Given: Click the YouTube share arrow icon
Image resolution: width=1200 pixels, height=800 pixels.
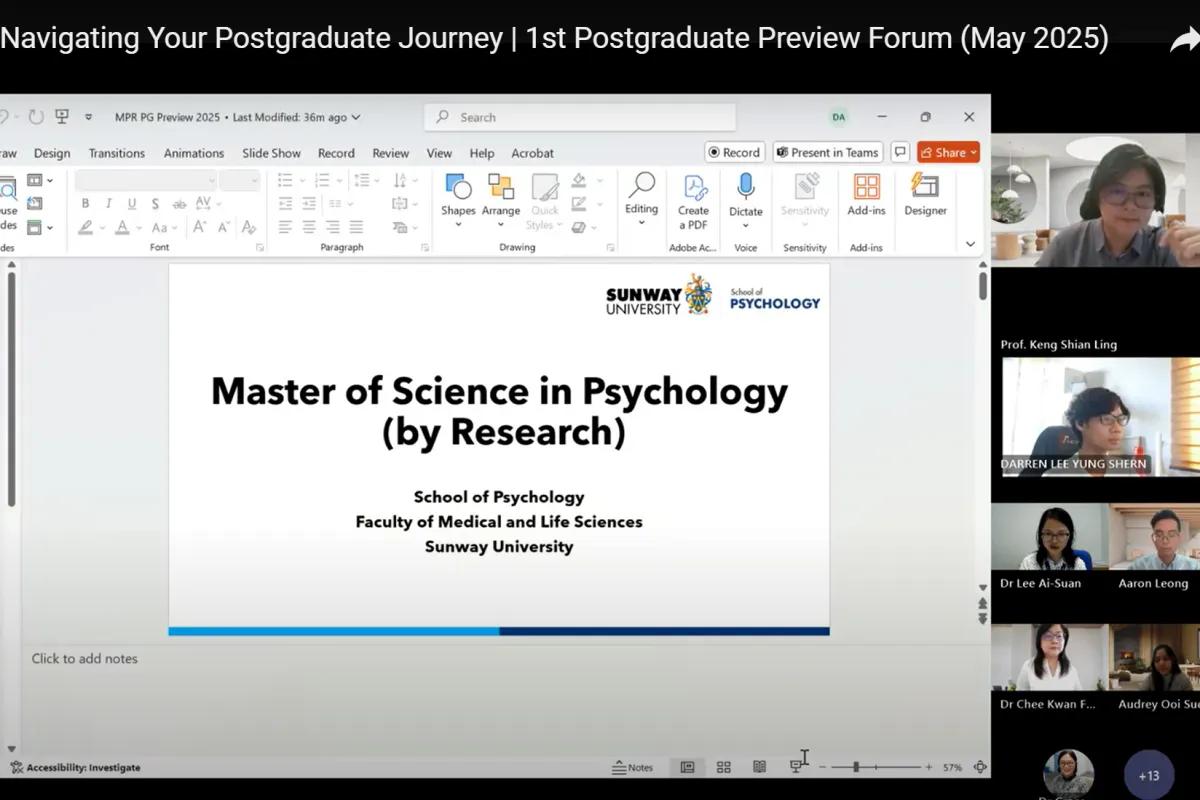Looking at the screenshot, I should tap(1184, 40).
